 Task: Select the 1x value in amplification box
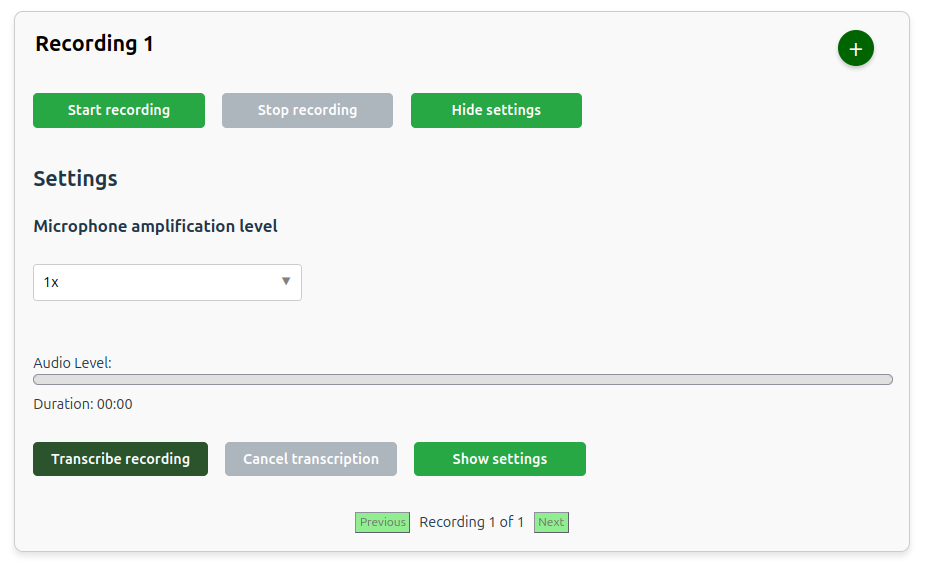[x=52, y=283]
